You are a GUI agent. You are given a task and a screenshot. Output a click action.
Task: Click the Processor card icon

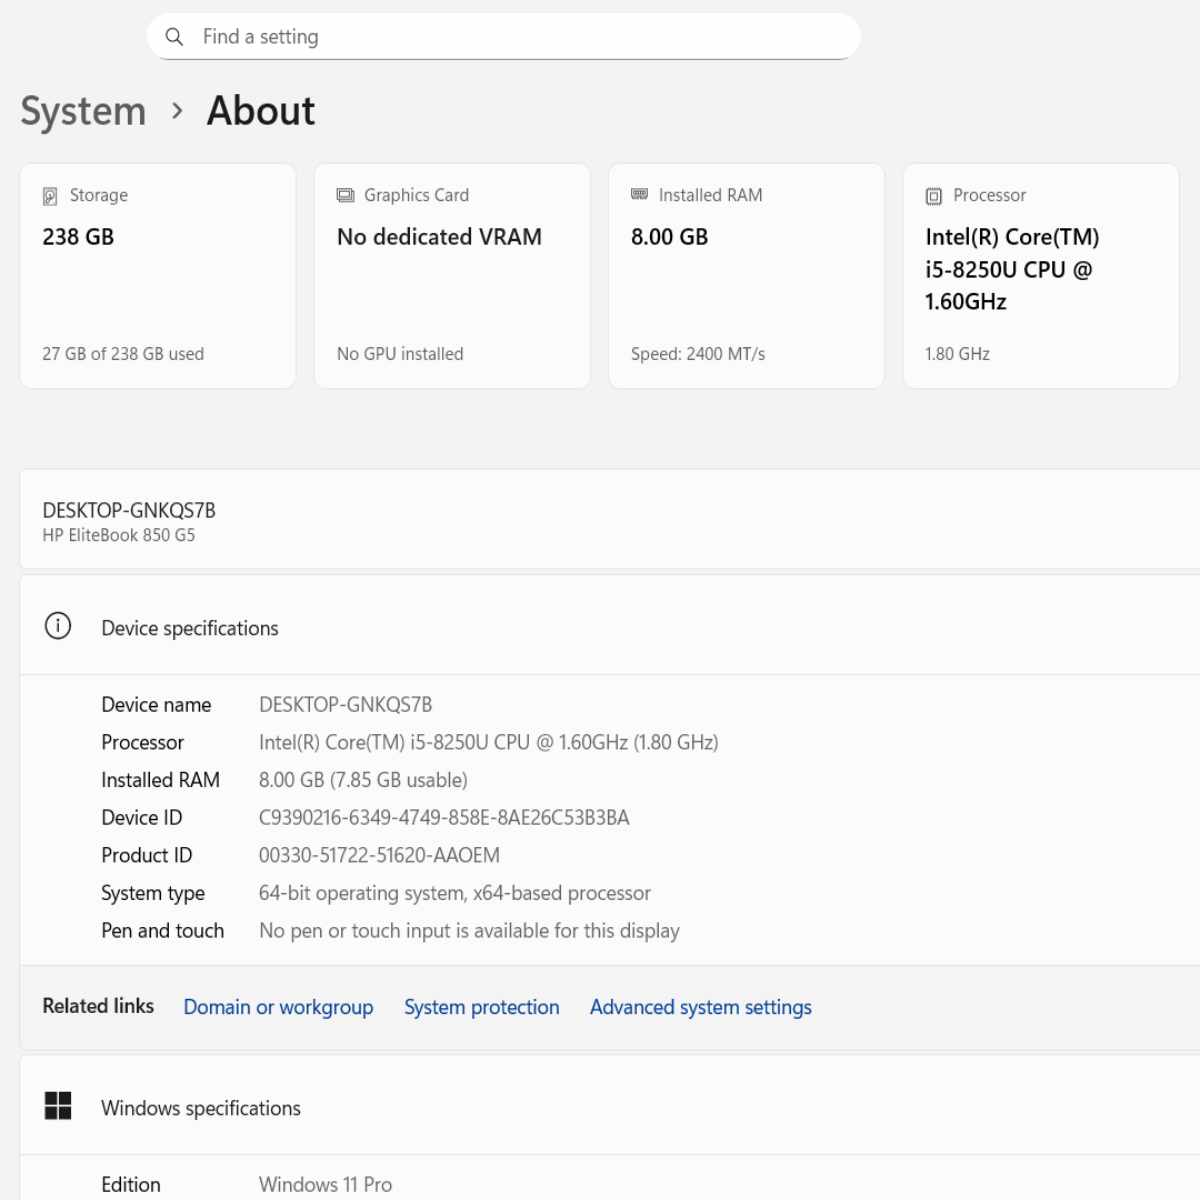(x=934, y=196)
